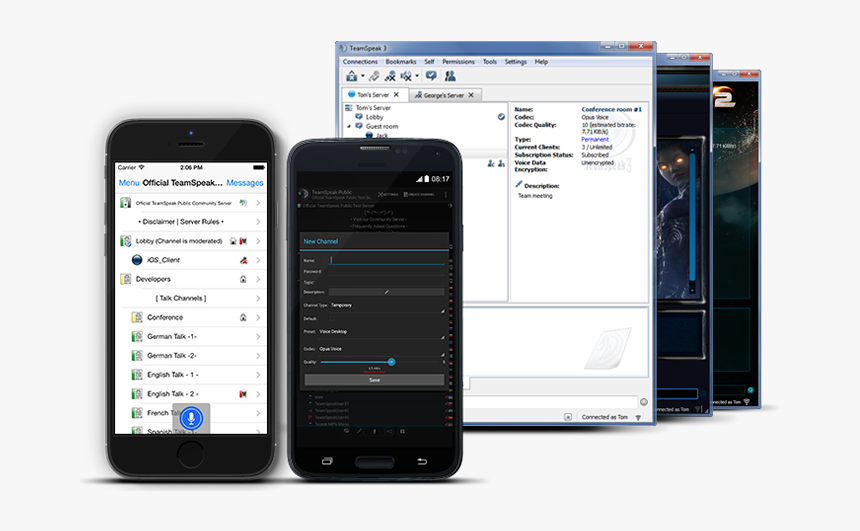This screenshot has height=531, width=860.
Task: Toggle the Default checkbox in New Channel dialog
Action: click(x=332, y=318)
